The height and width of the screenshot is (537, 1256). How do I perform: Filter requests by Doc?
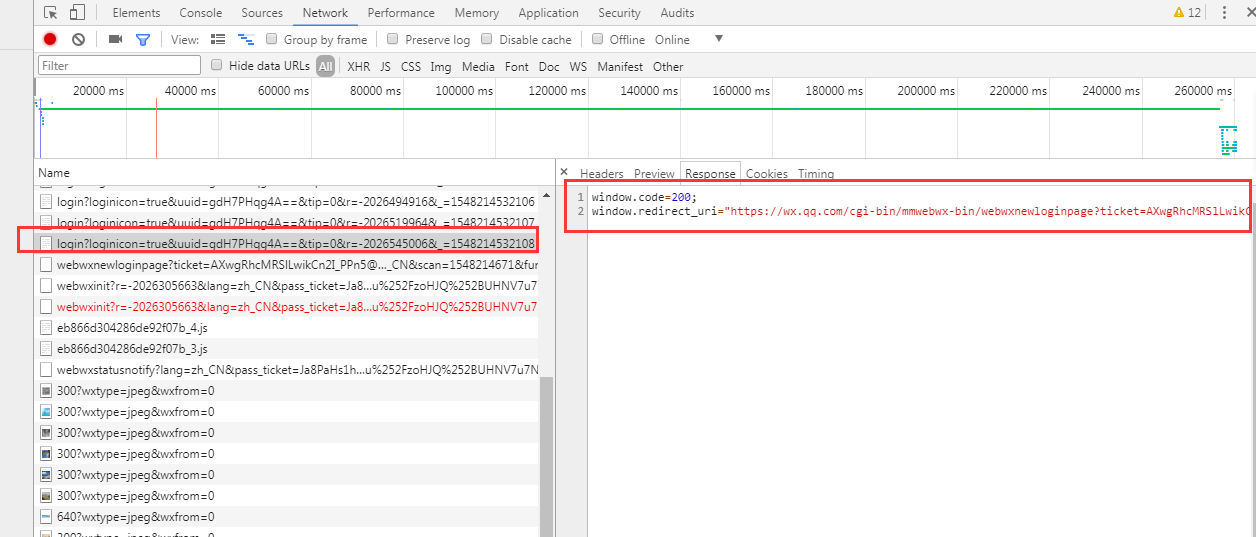coord(549,66)
